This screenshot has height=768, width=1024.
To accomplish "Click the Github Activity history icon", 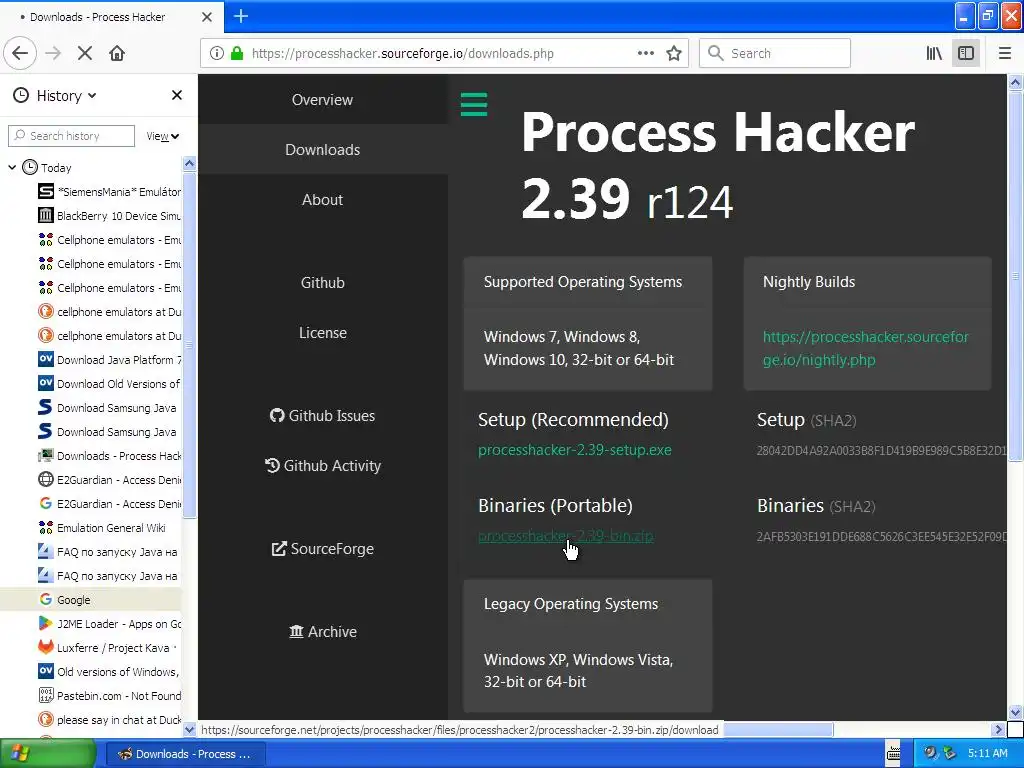I will pos(272,465).
